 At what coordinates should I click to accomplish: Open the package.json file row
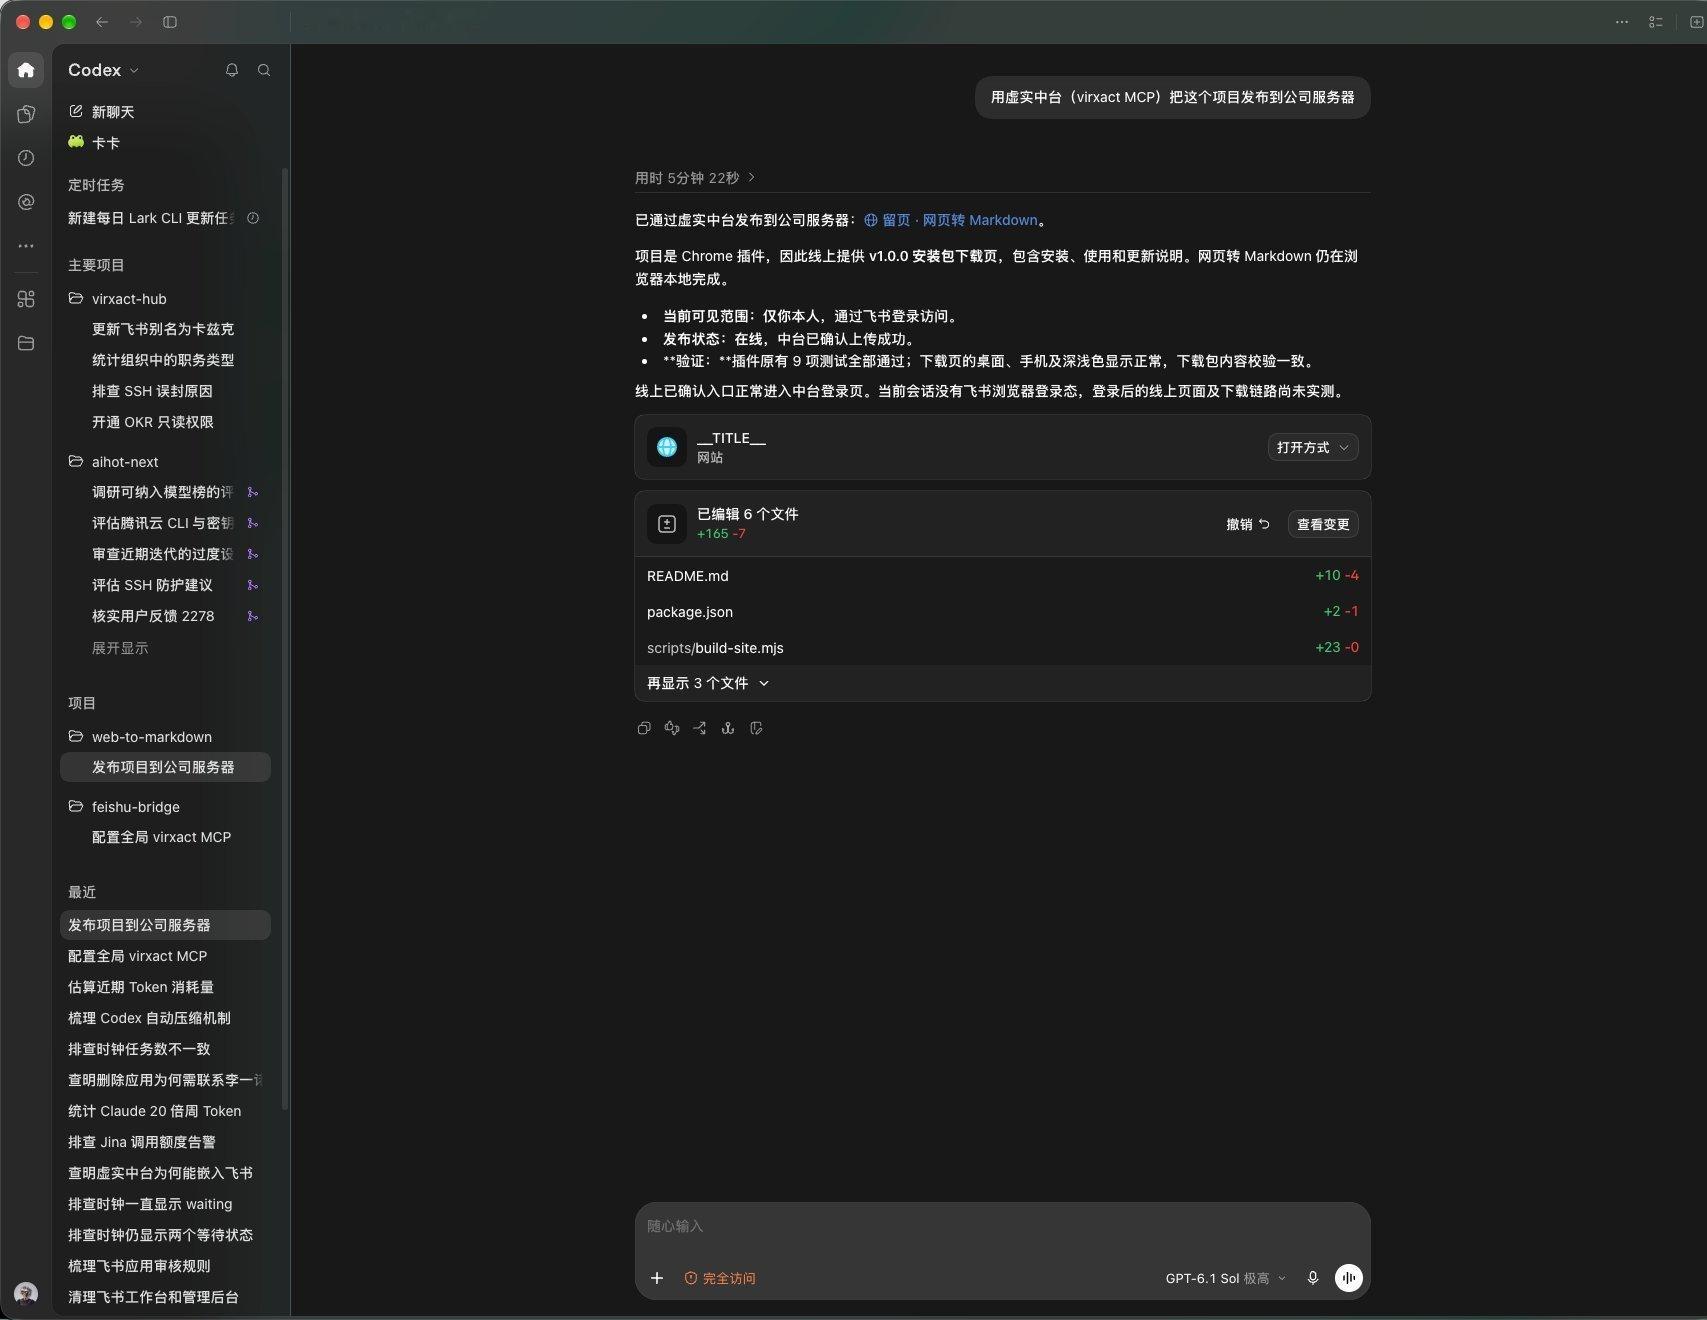1002,612
